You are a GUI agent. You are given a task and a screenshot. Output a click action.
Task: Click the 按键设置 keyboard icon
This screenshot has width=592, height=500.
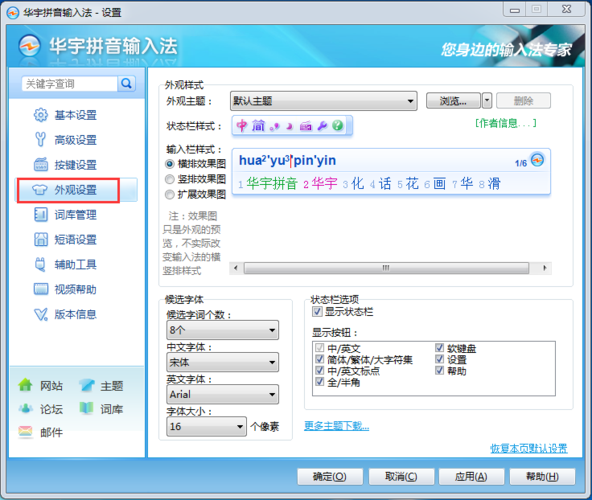pyautogui.click(x=41, y=165)
